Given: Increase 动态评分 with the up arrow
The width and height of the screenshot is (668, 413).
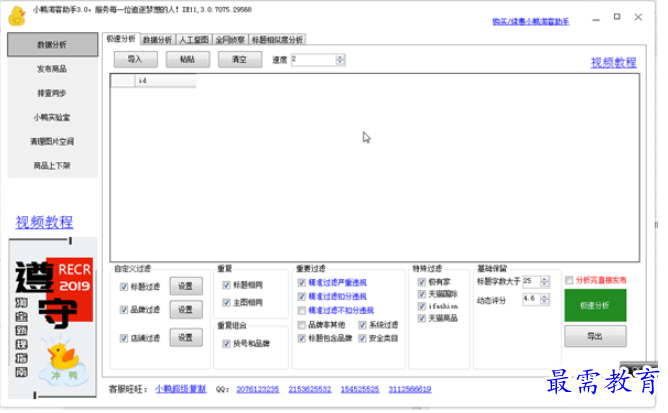Looking at the screenshot, I should tap(545, 297).
